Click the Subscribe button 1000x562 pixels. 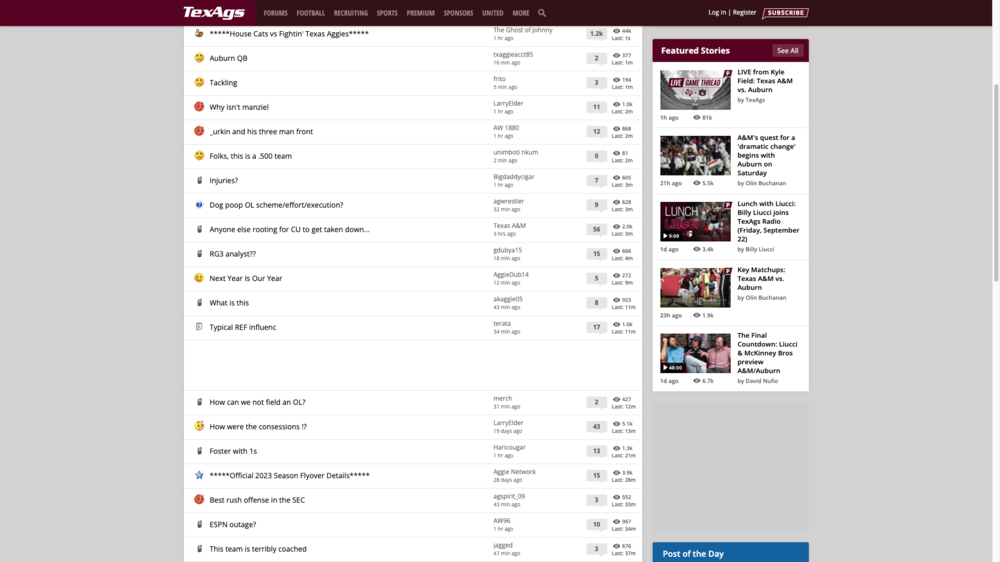pyautogui.click(x=785, y=13)
